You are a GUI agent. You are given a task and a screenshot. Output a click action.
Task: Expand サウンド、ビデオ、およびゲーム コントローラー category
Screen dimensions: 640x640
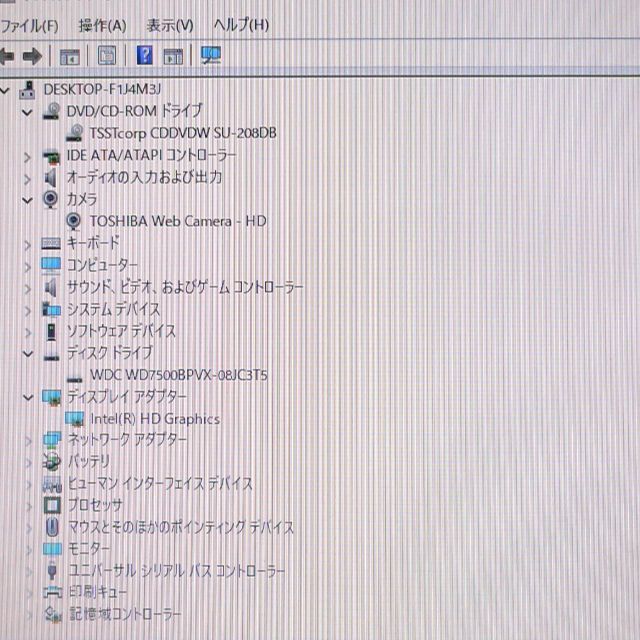click(x=27, y=289)
